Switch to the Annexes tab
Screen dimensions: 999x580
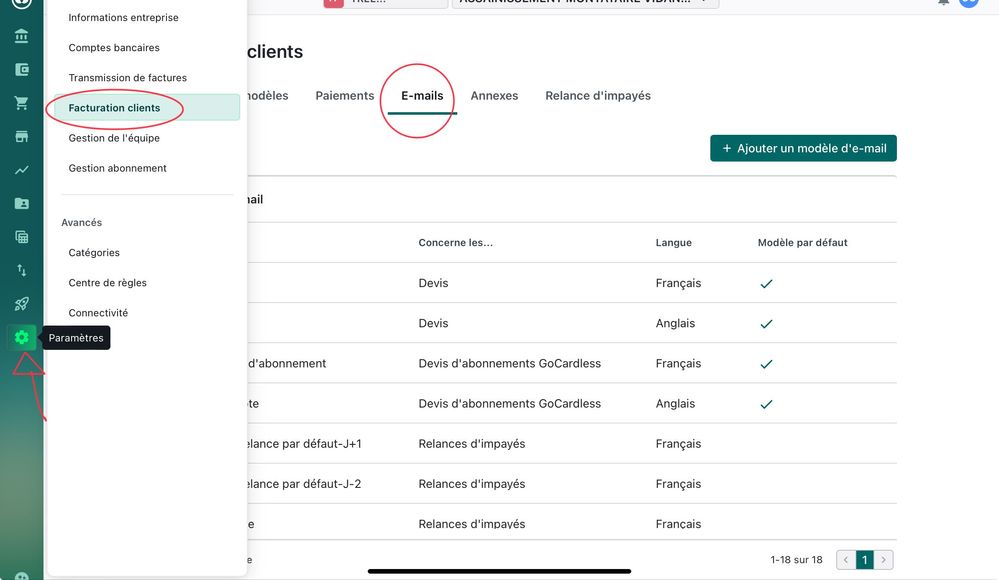[494, 96]
